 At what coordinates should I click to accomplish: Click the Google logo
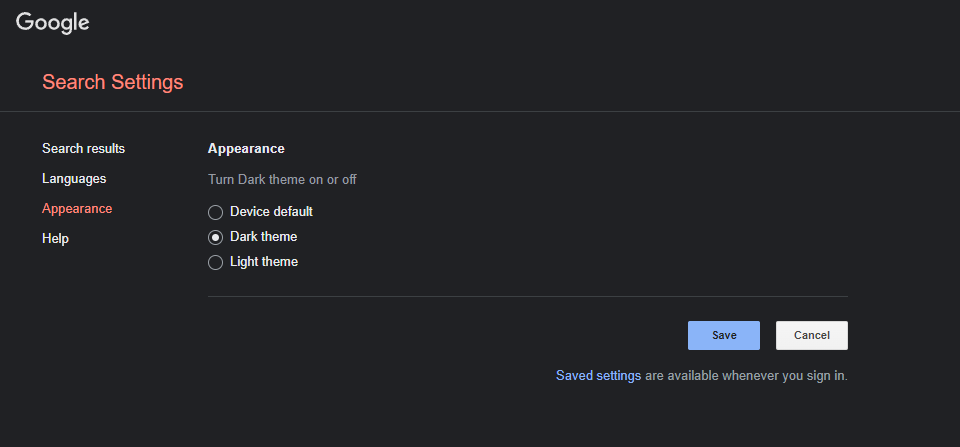pyautogui.click(x=53, y=22)
